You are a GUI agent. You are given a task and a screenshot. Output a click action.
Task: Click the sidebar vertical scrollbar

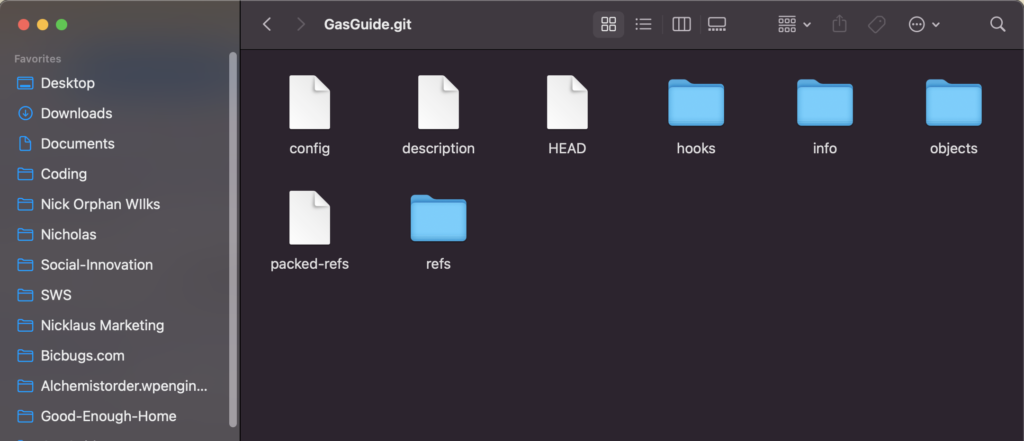(233, 240)
